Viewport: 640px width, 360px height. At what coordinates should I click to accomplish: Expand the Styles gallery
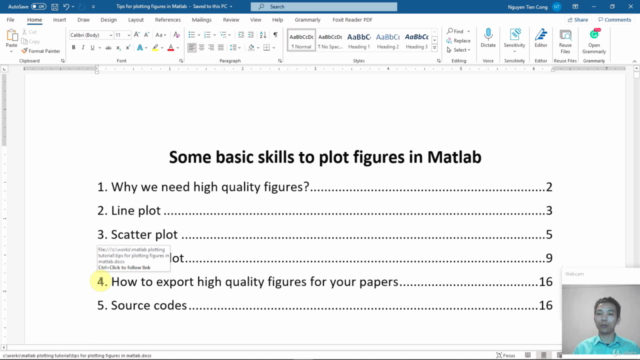click(x=434, y=48)
